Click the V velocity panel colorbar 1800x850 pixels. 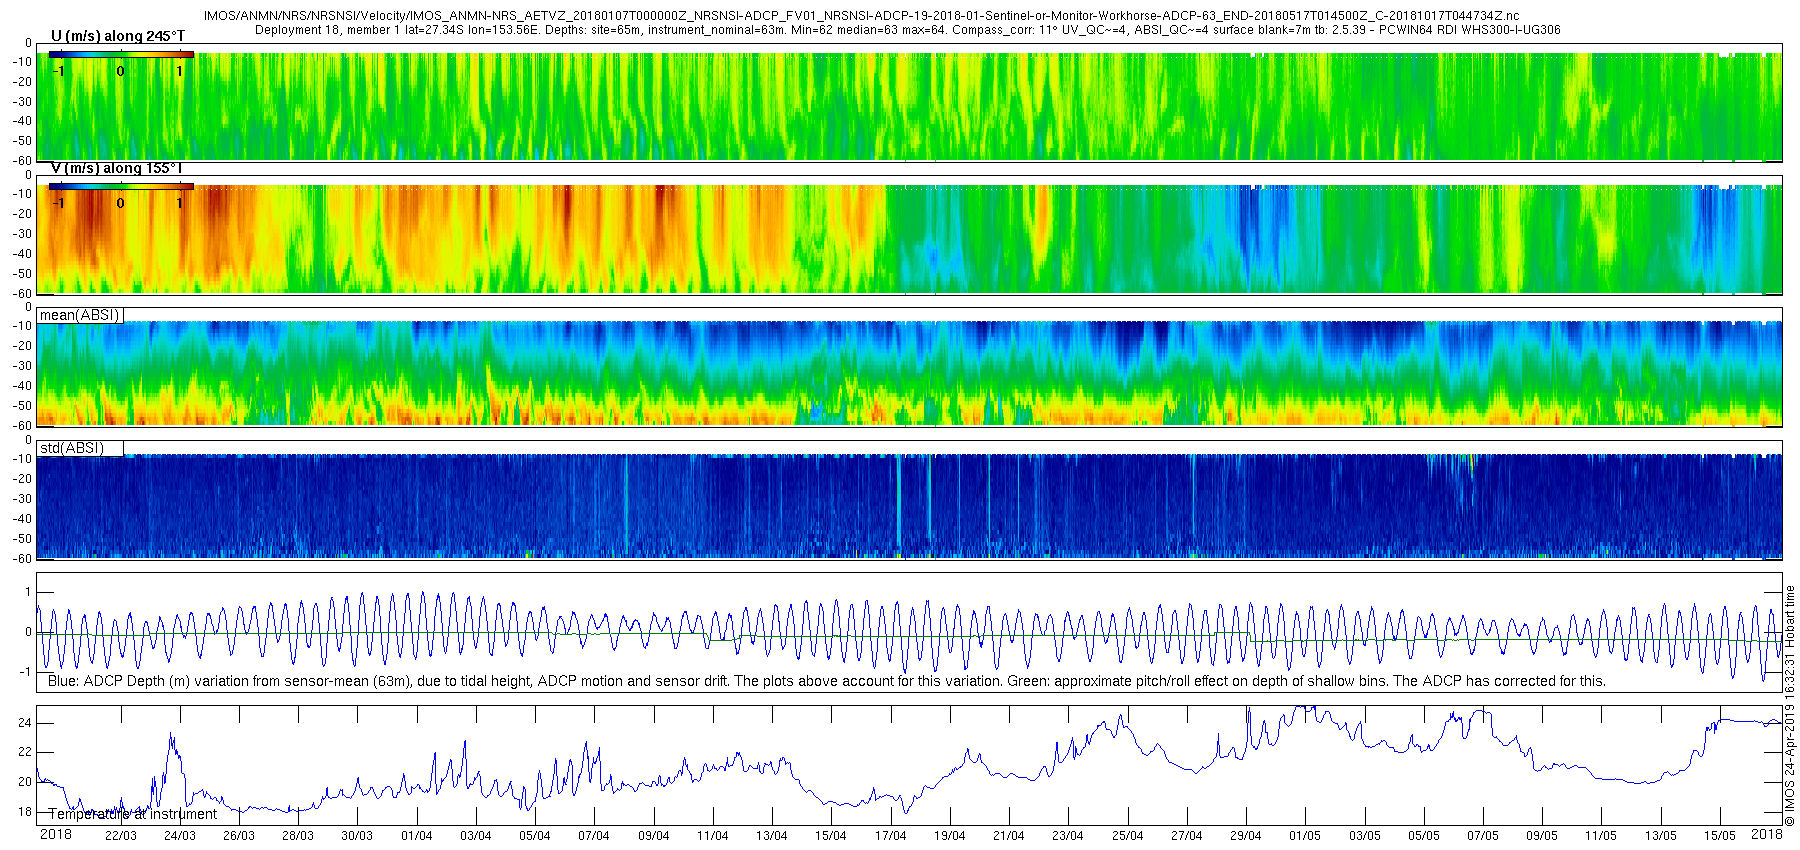[121, 187]
